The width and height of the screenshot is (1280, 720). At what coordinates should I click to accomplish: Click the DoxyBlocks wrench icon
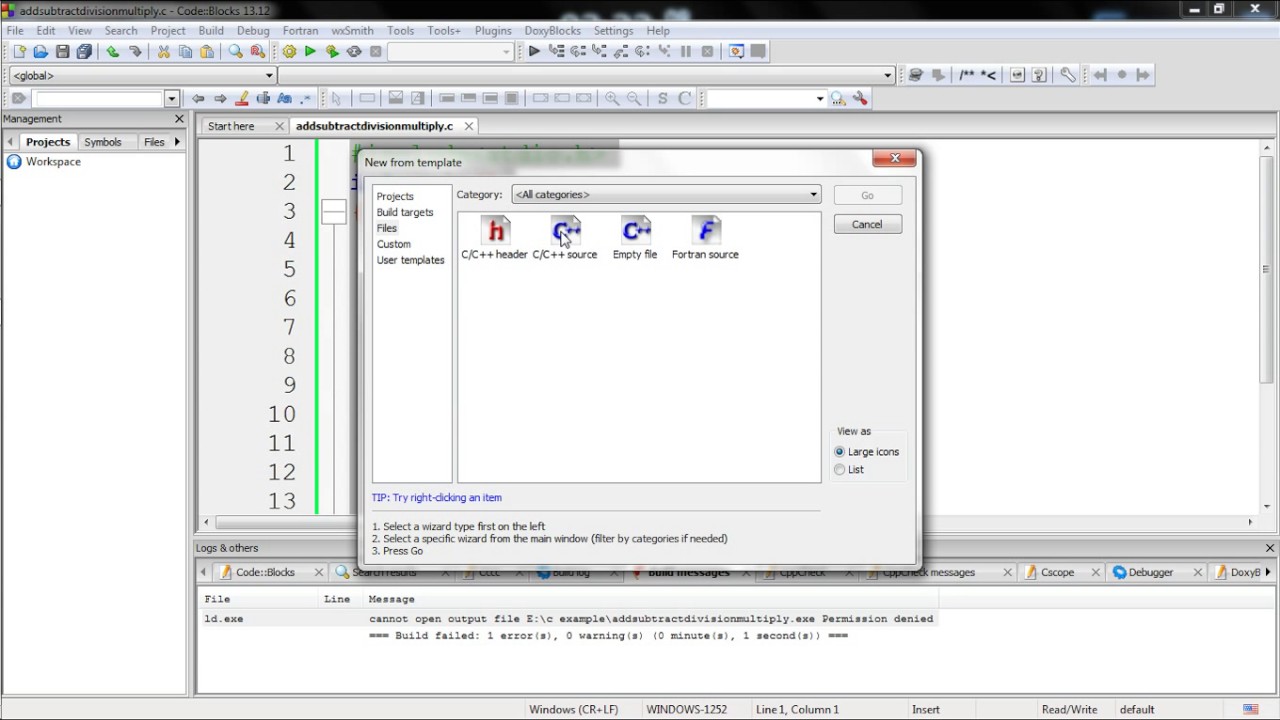[1068, 75]
